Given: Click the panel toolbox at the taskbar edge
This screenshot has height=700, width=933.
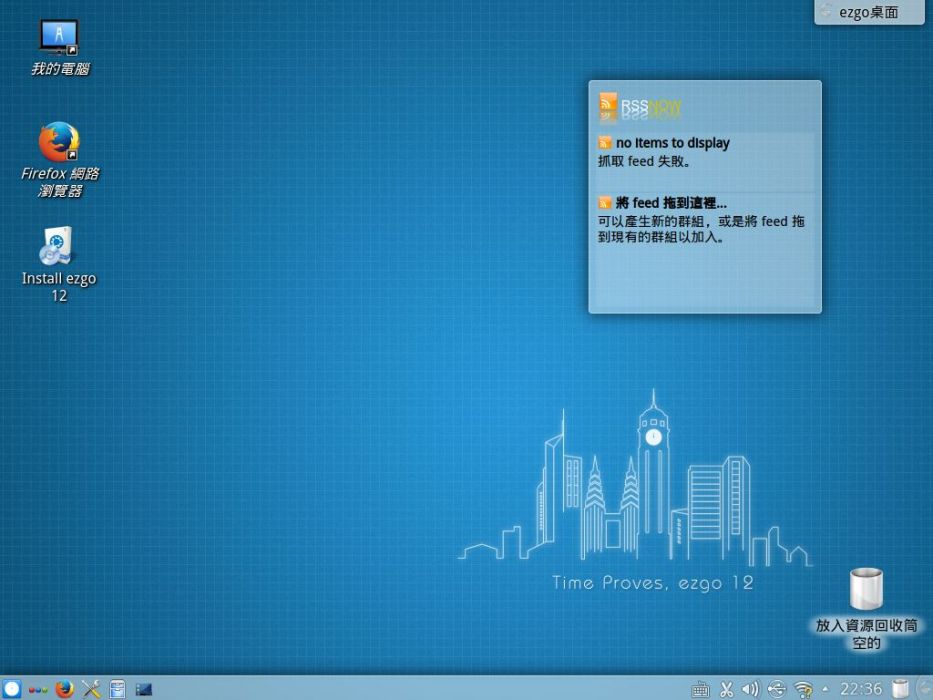Looking at the screenshot, I should [925, 688].
